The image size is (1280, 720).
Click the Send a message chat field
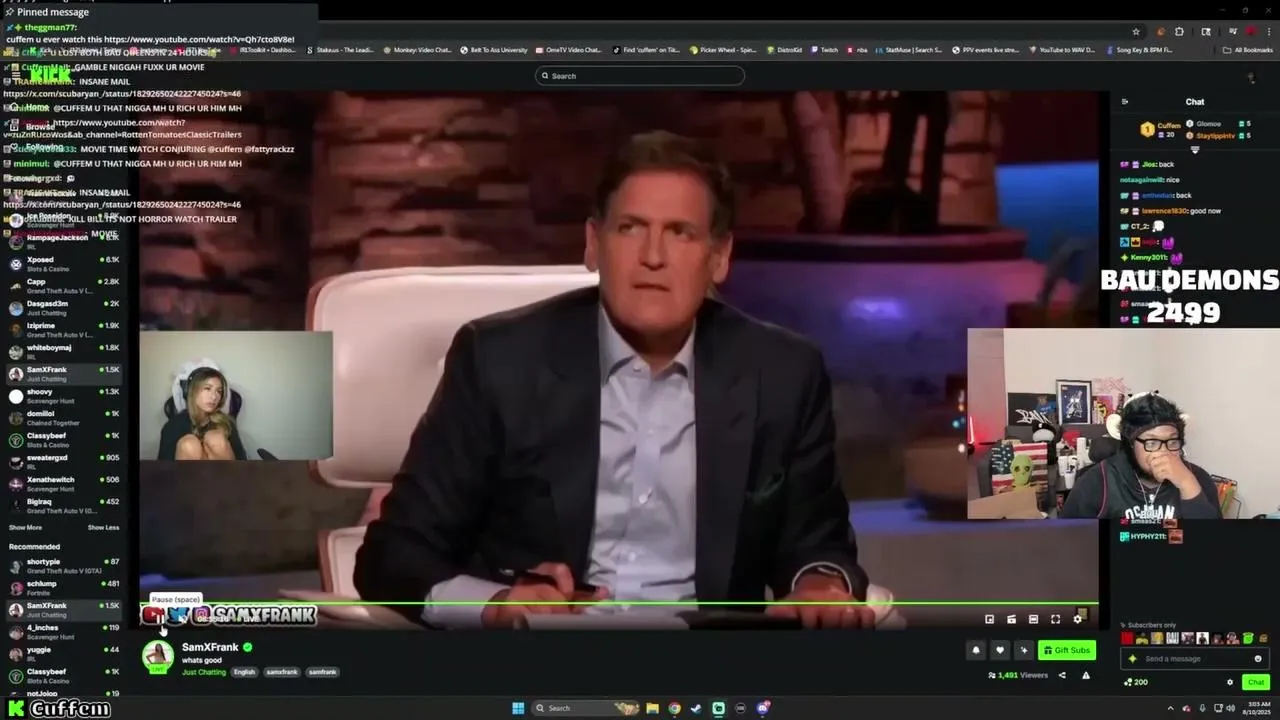point(1195,659)
